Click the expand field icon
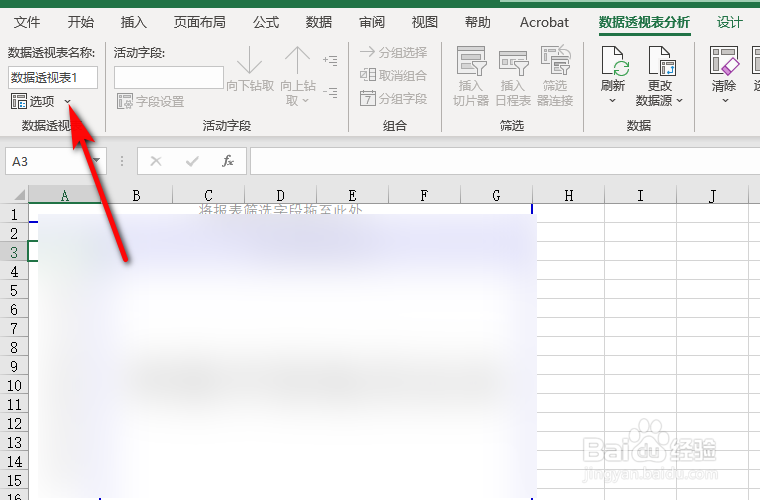This screenshot has width=760, height=500. coord(330,61)
